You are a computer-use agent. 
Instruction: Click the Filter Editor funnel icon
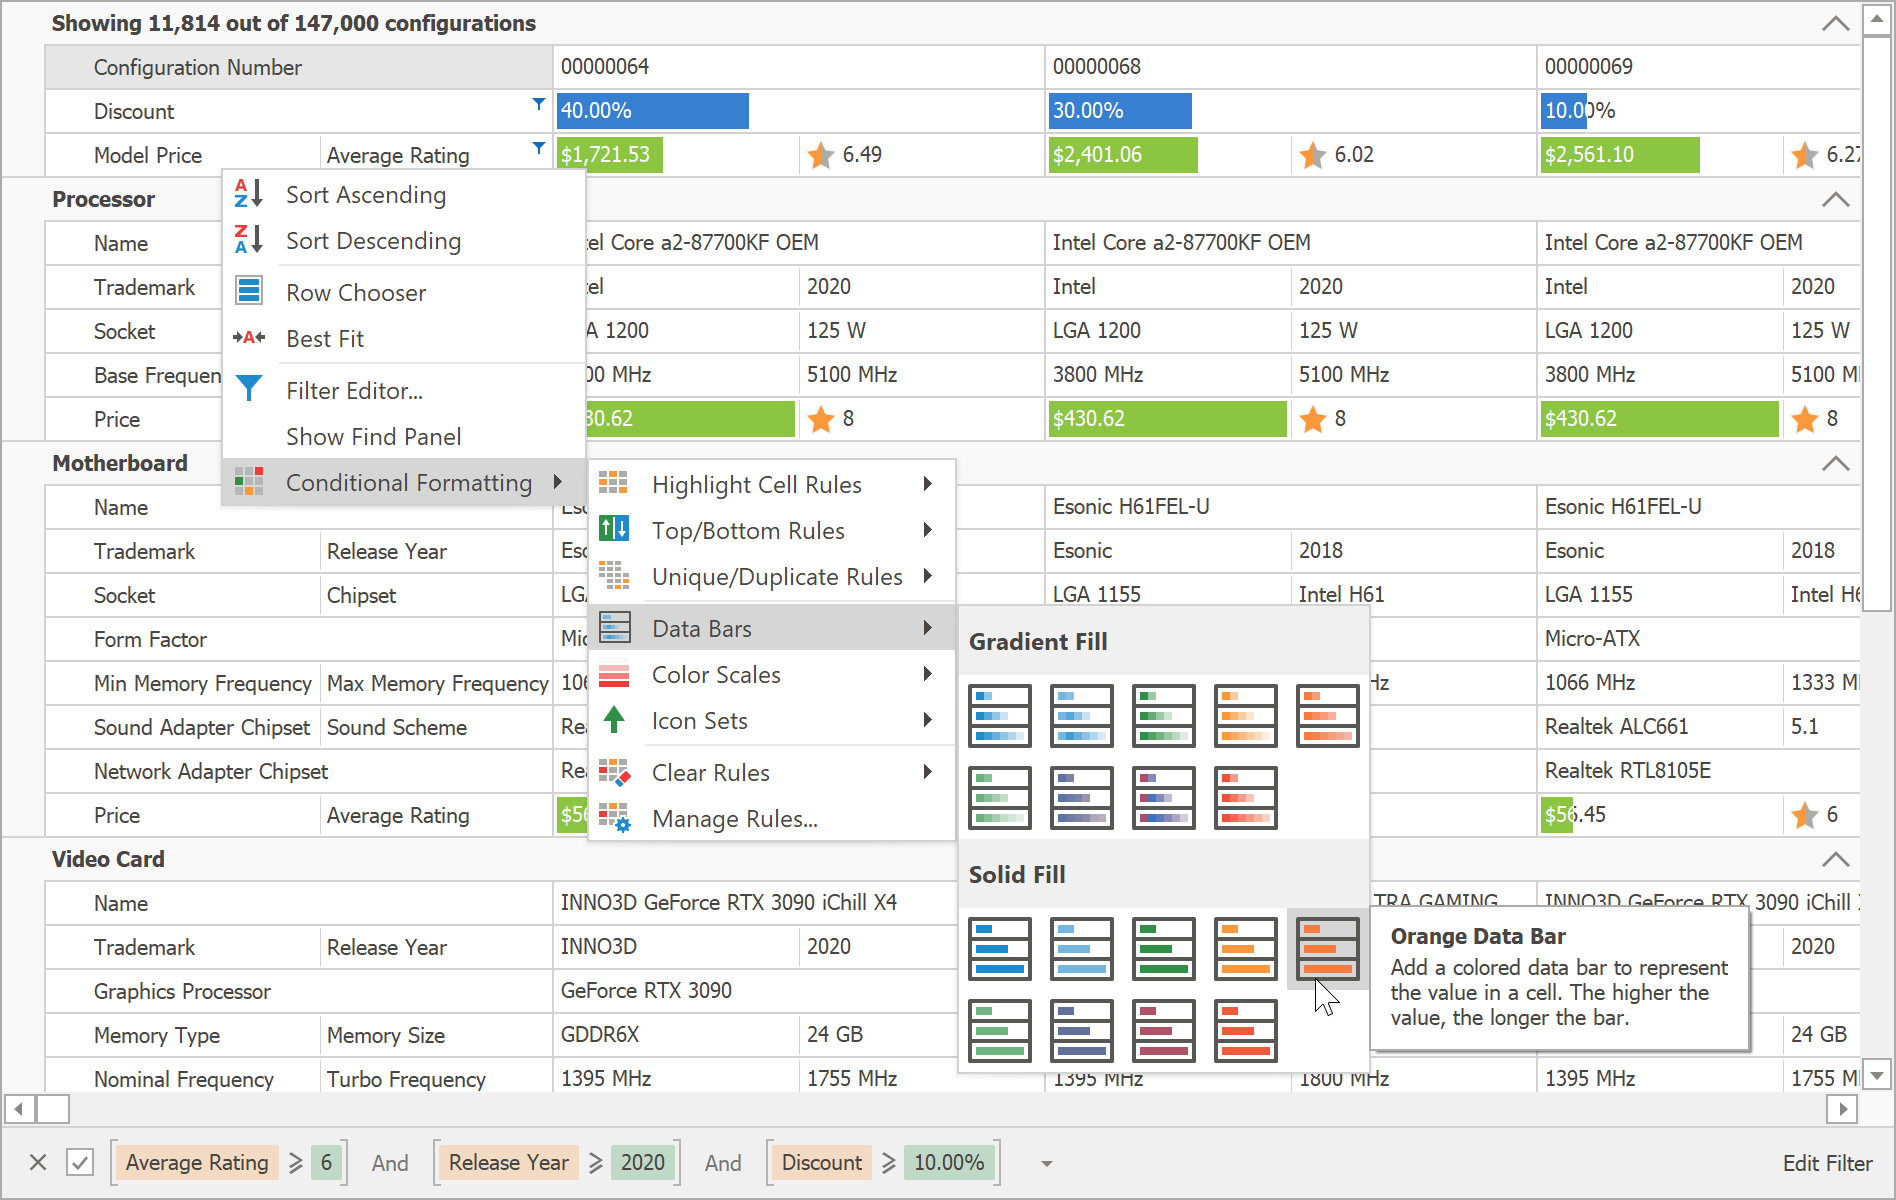tap(248, 389)
